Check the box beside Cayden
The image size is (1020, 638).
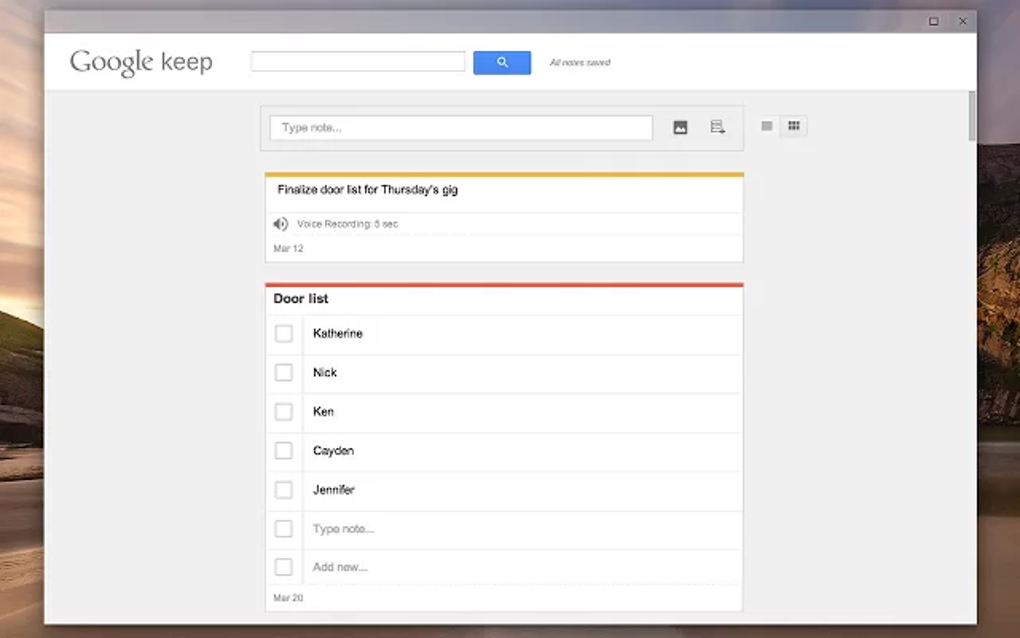tap(284, 450)
